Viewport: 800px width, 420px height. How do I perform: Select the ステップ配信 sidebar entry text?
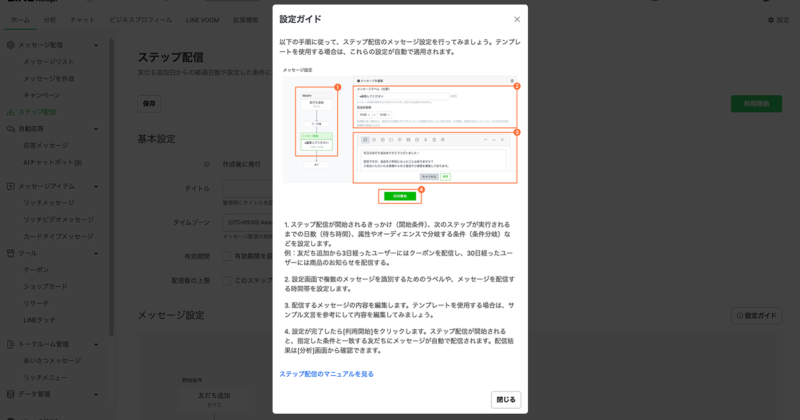pyautogui.click(x=37, y=112)
